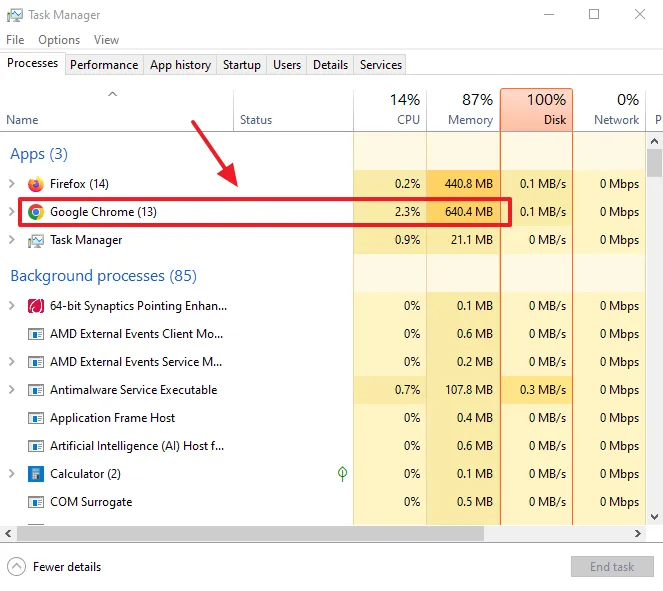Open the Options menu
Image resolution: width=663 pixels, height=591 pixels.
pos(59,40)
